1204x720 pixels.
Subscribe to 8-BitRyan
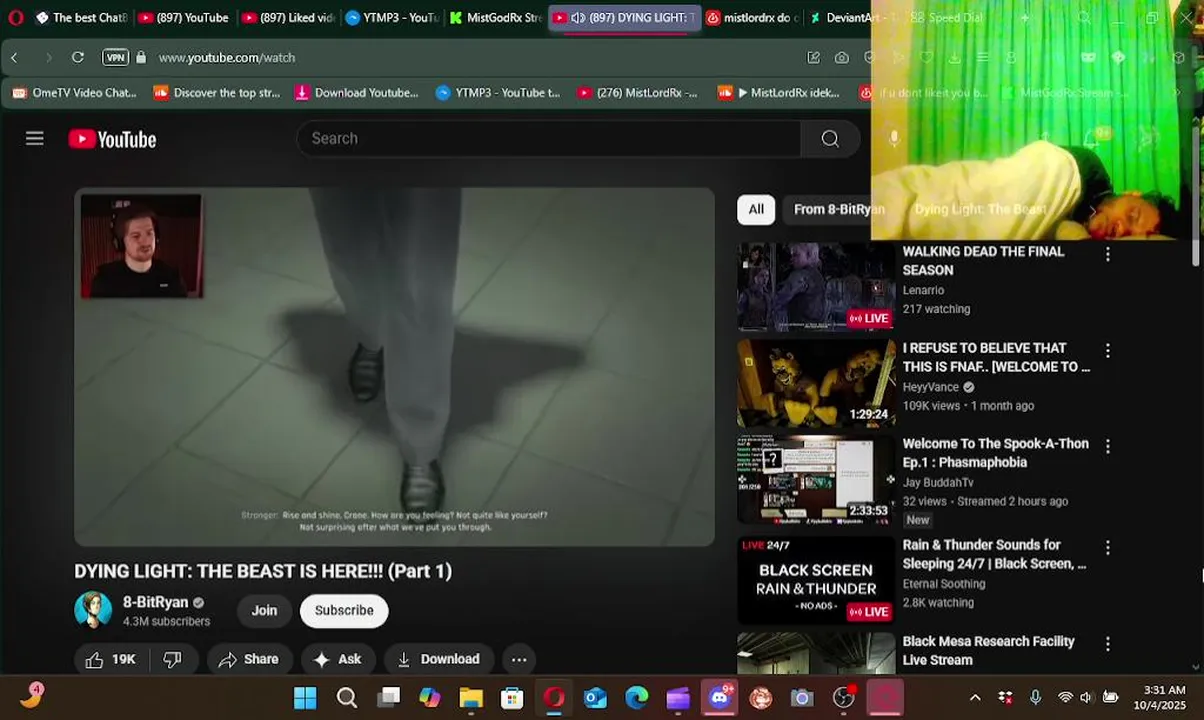pos(344,610)
